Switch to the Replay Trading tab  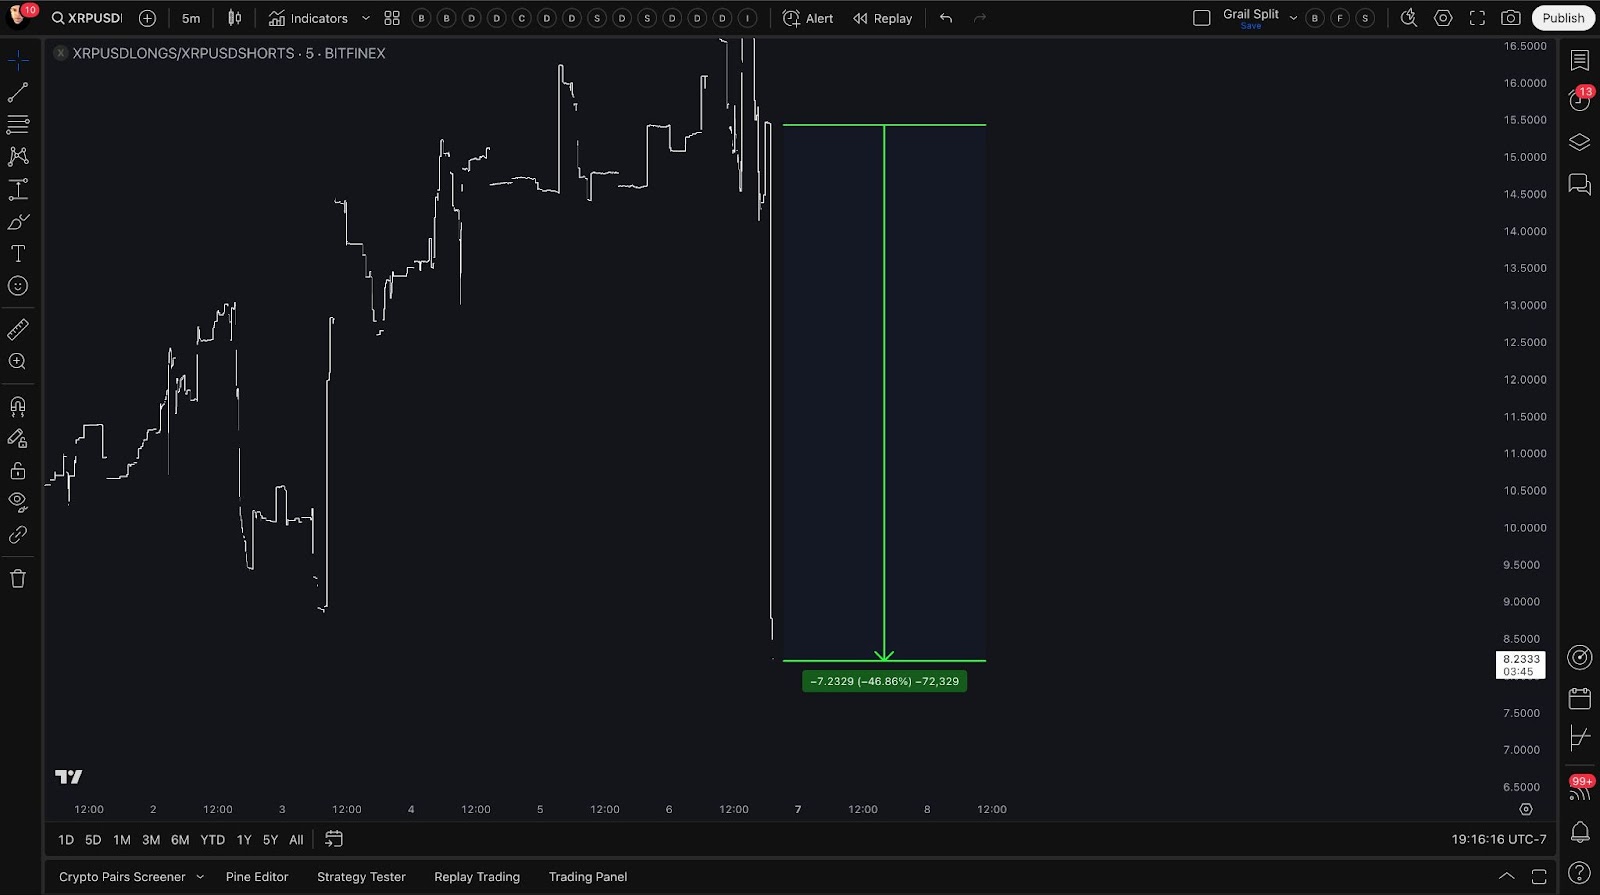point(477,877)
